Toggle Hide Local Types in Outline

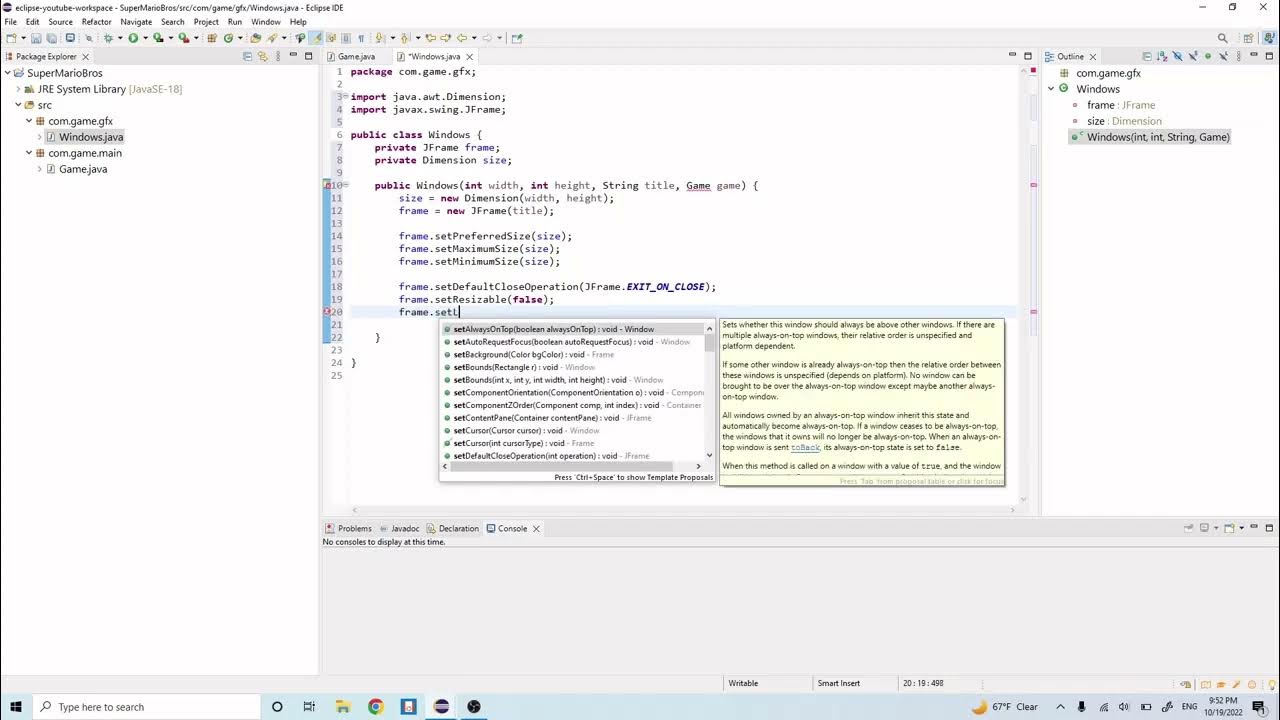point(1223,56)
